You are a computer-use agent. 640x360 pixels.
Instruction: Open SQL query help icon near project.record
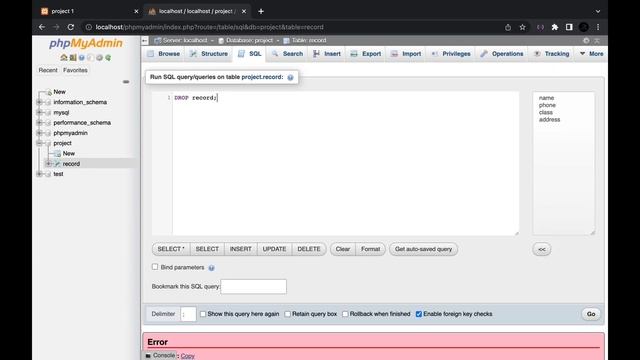coord(290,78)
